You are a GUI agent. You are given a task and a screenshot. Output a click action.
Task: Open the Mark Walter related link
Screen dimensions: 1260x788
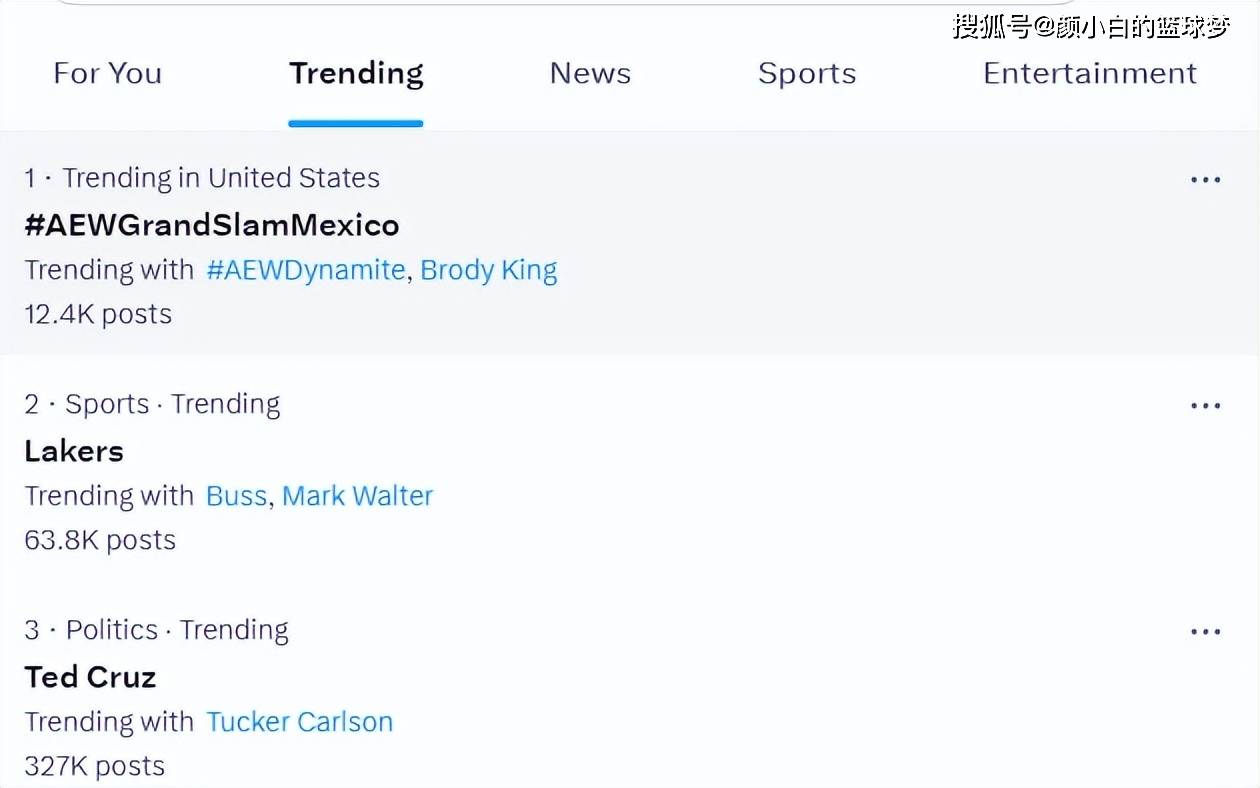[x=357, y=496]
